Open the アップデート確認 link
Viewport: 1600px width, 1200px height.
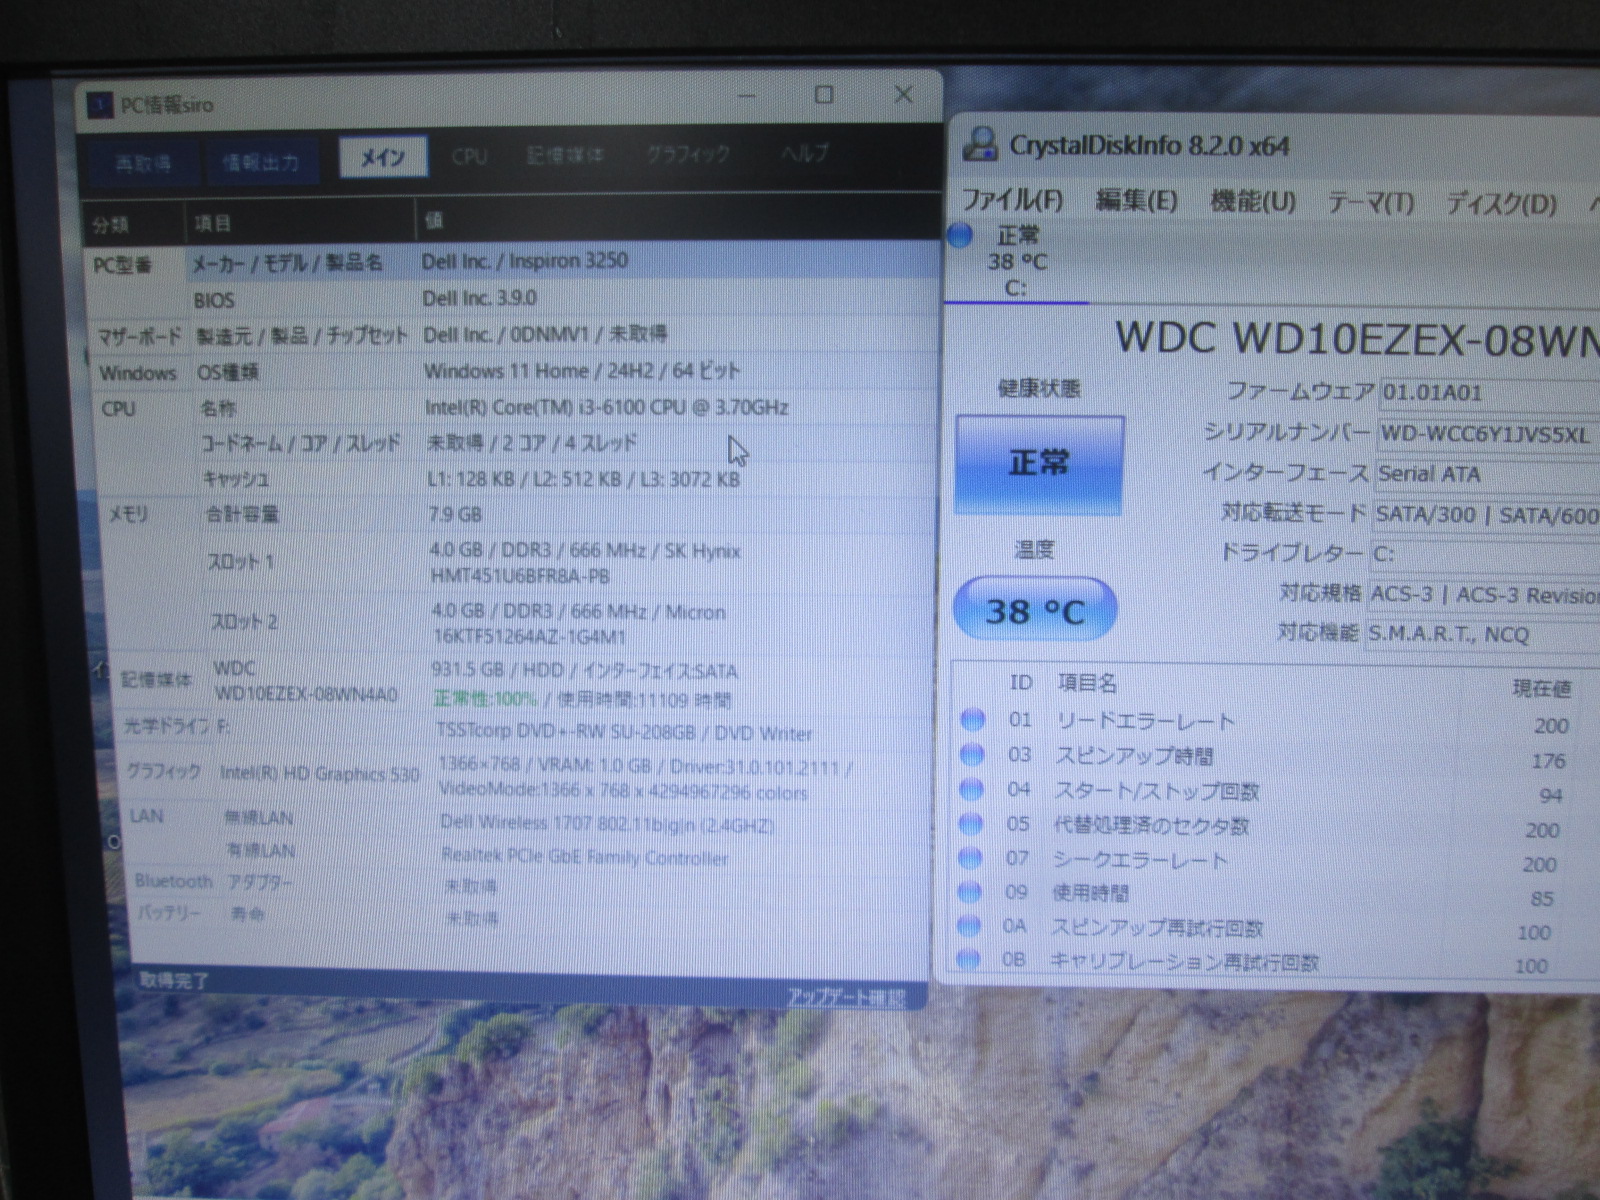[x=846, y=997]
